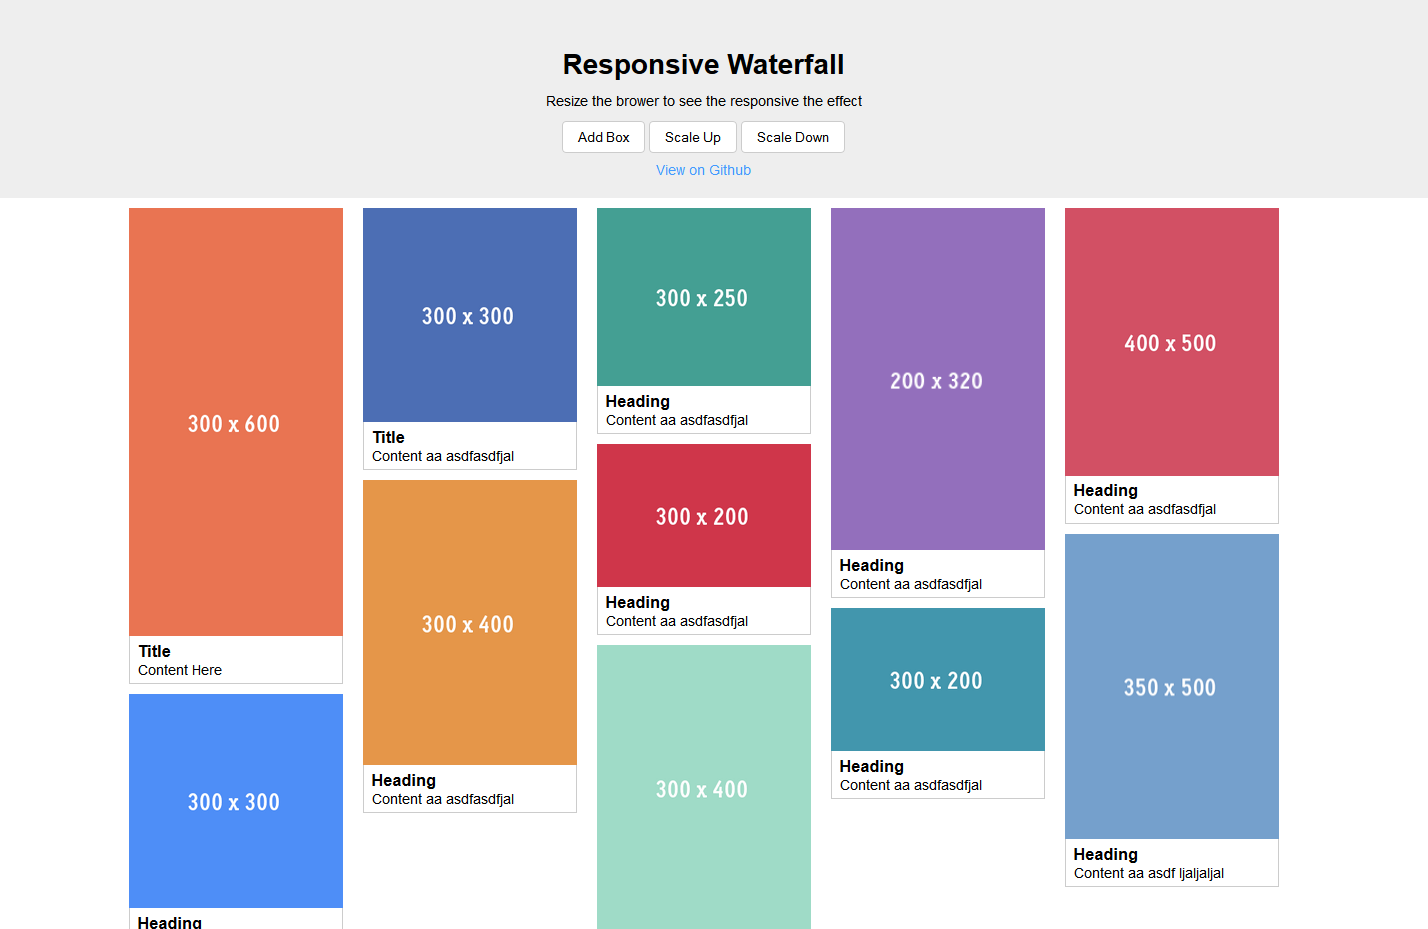Select the amber 300 x 400 image
The width and height of the screenshot is (1428, 929).
coord(470,623)
